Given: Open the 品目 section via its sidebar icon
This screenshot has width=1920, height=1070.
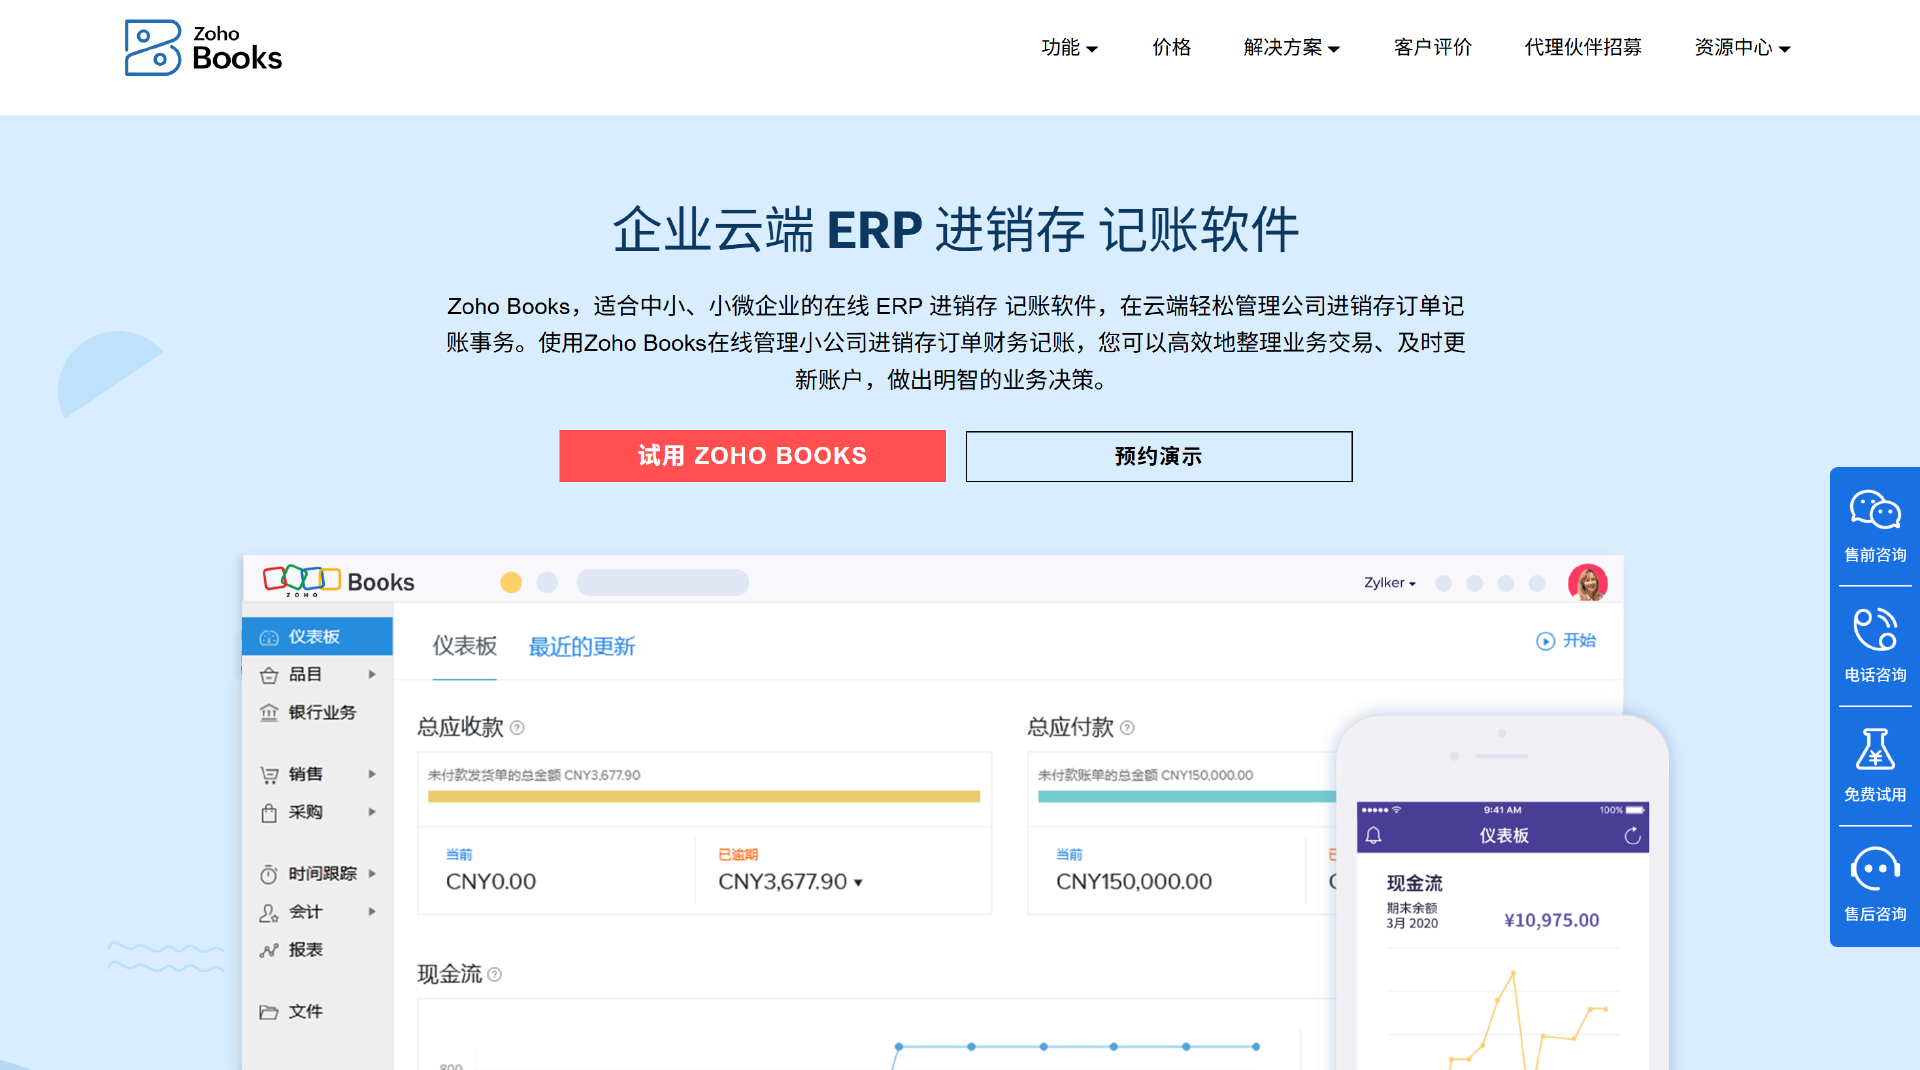Looking at the screenshot, I should pyautogui.click(x=268, y=674).
